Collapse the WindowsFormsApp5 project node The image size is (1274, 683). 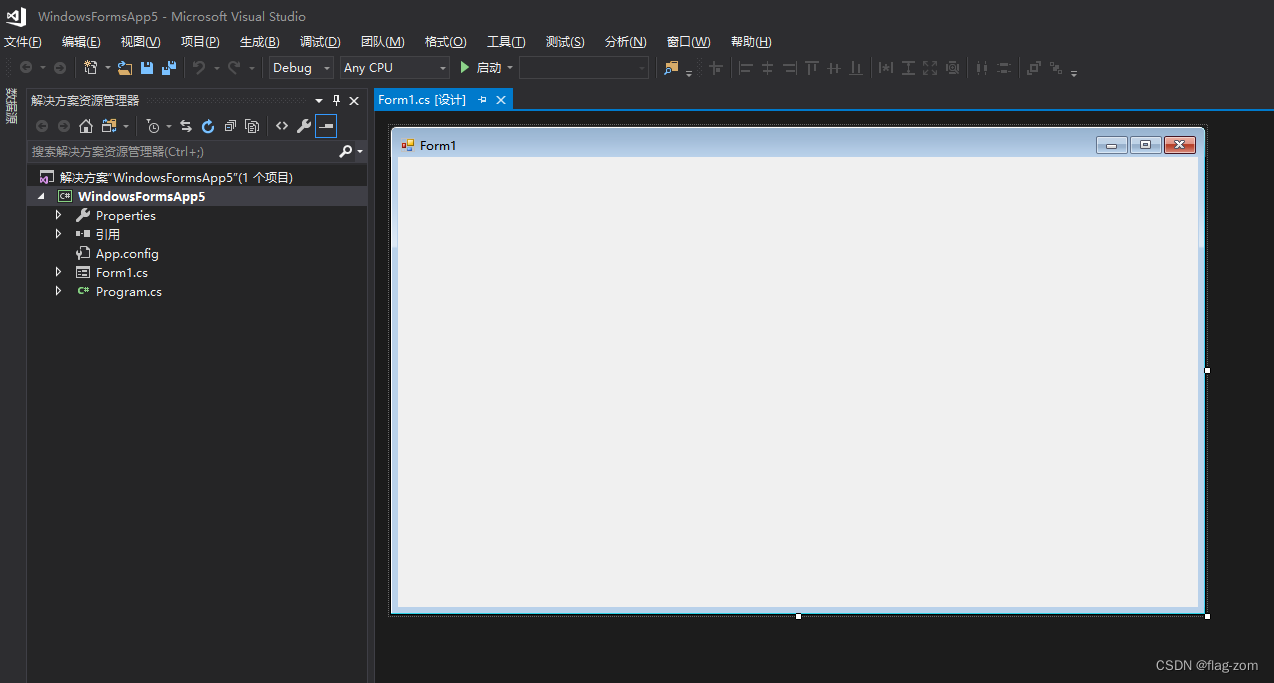(41, 197)
